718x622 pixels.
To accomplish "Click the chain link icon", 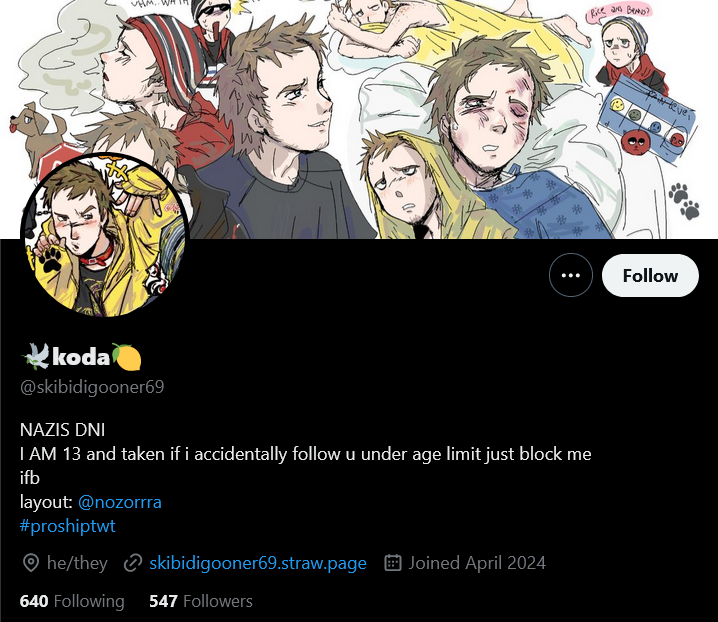I will (133, 563).
